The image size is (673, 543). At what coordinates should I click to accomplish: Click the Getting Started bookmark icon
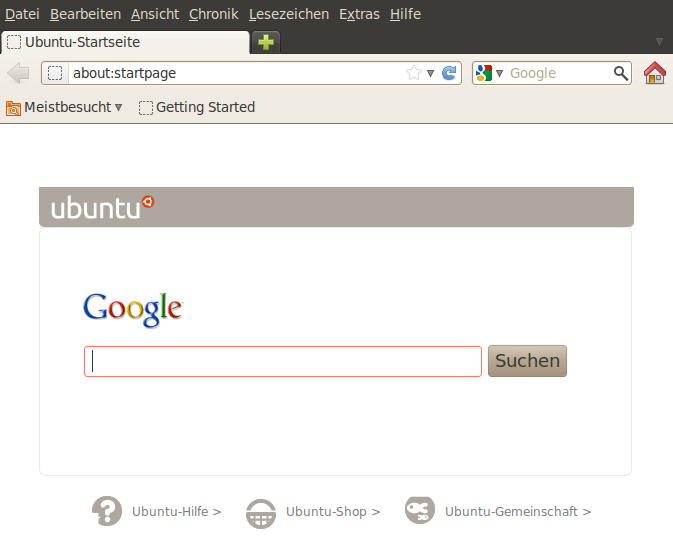(146, 108)
